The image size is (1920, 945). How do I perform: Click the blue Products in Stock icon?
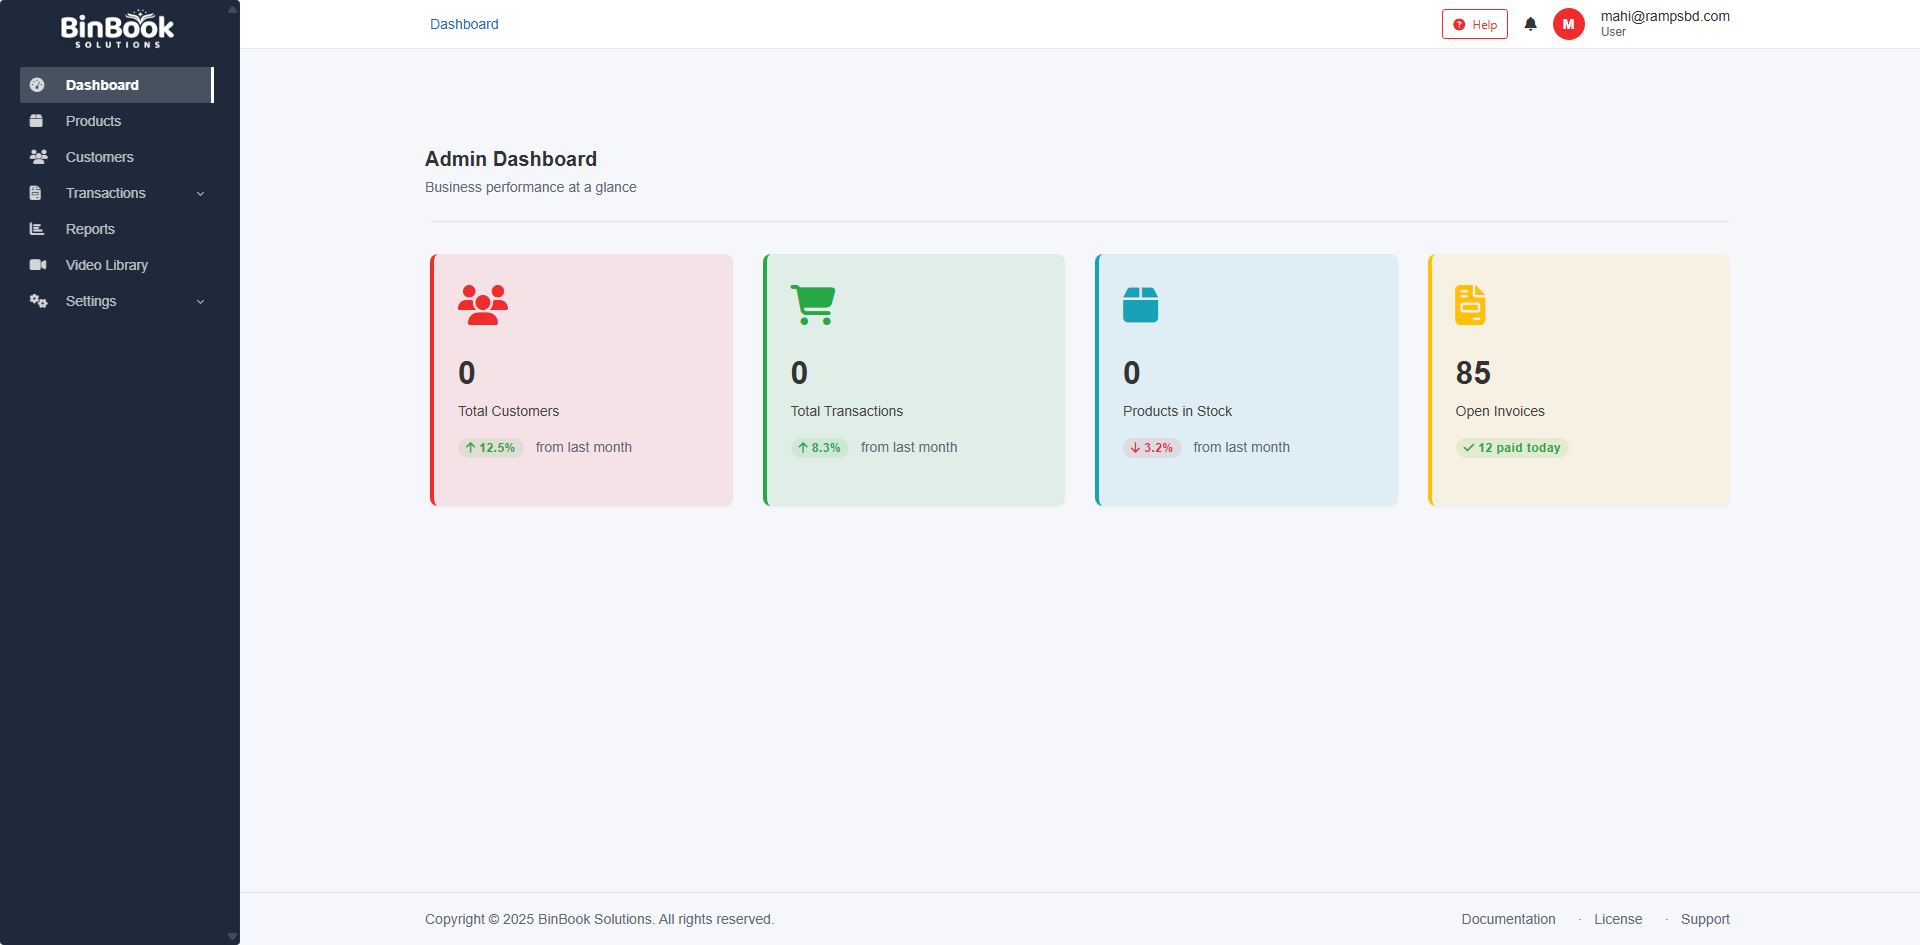[x=1140, y=305]
